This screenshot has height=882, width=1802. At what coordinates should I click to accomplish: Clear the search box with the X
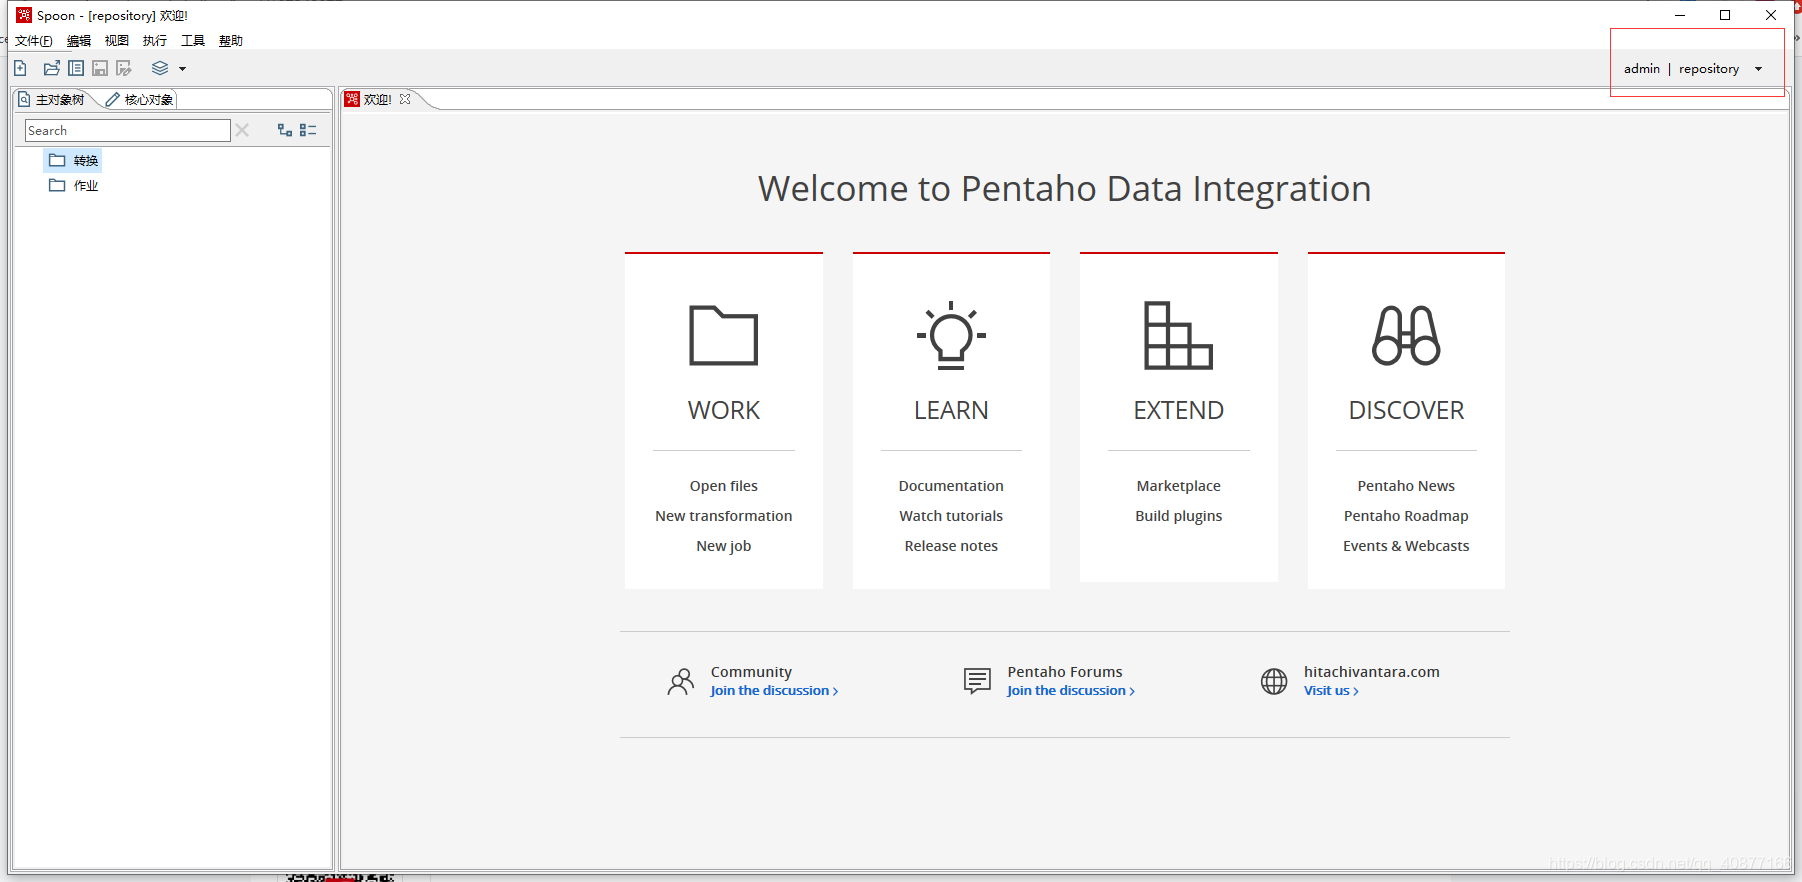click(x=242, y=130)
